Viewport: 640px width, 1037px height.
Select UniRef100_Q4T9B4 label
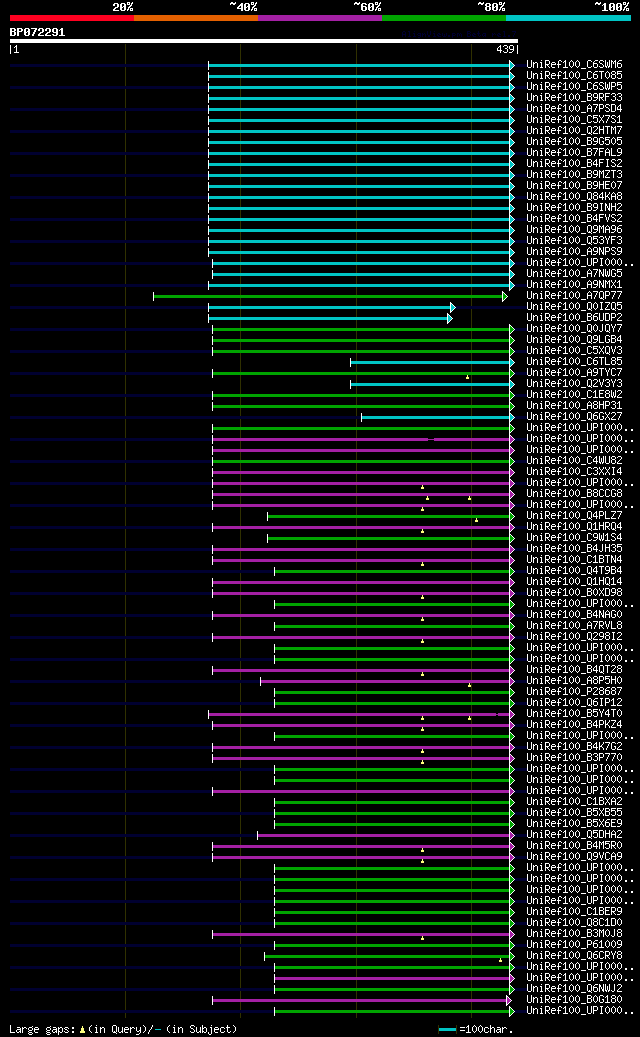coord(575,570)
